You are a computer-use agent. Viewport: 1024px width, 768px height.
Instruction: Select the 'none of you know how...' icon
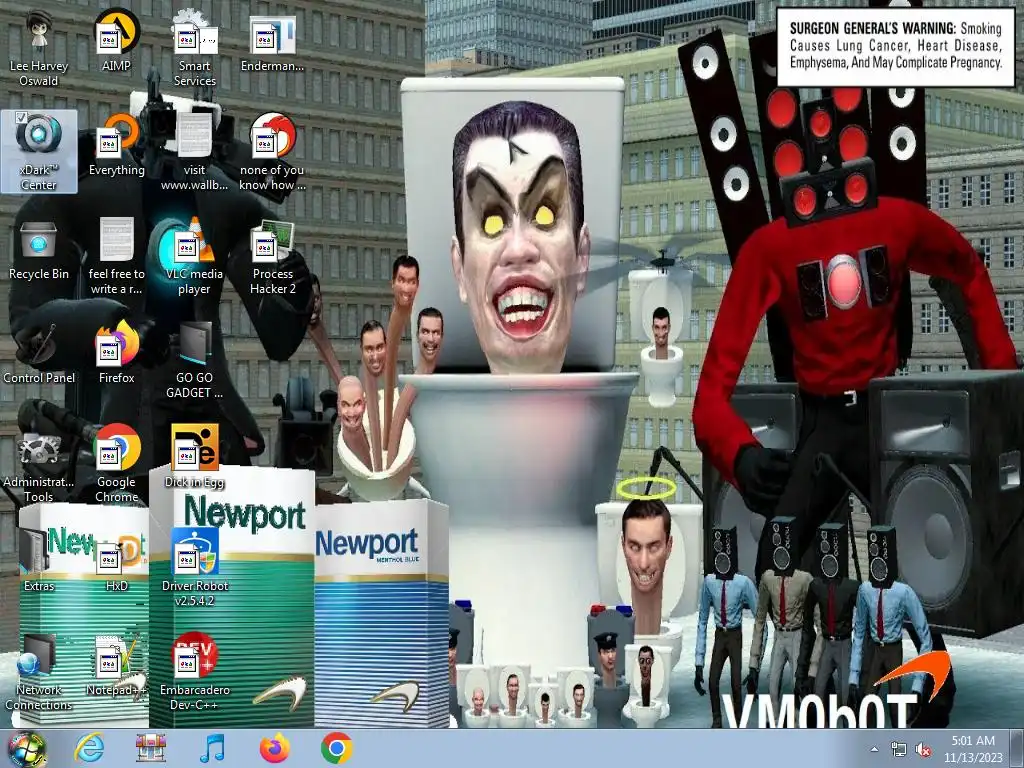(x=272, y=152)
